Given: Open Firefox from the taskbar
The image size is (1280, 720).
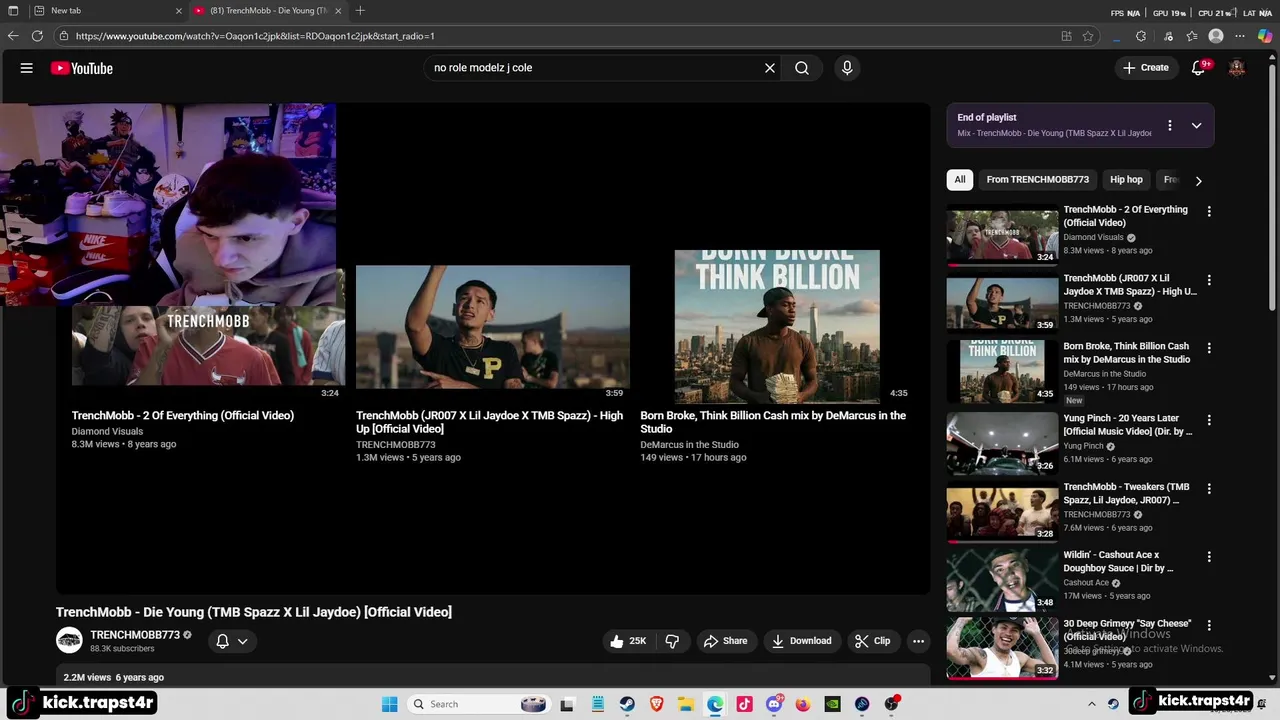Looking at the screenshot, I should pyautogui.click(x=803, y=704).
